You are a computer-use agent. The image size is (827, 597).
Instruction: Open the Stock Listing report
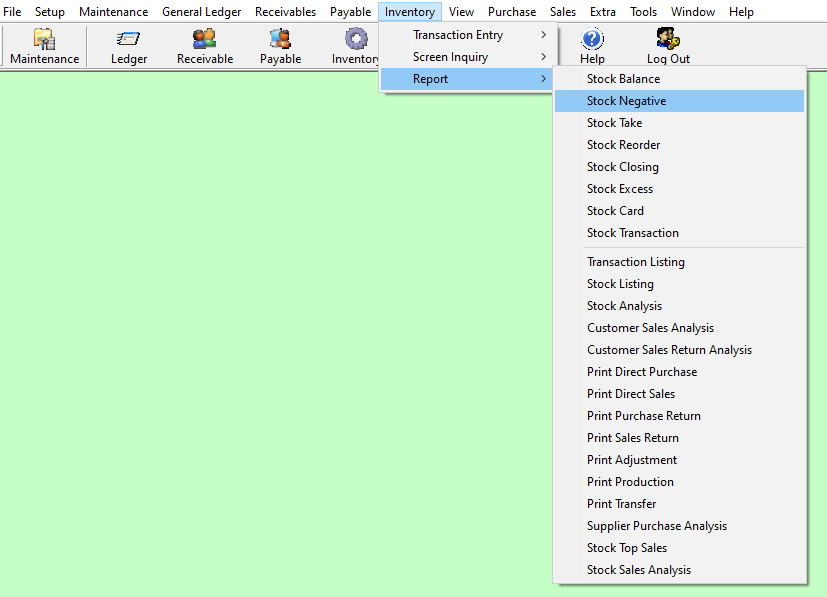coord(679,284)
